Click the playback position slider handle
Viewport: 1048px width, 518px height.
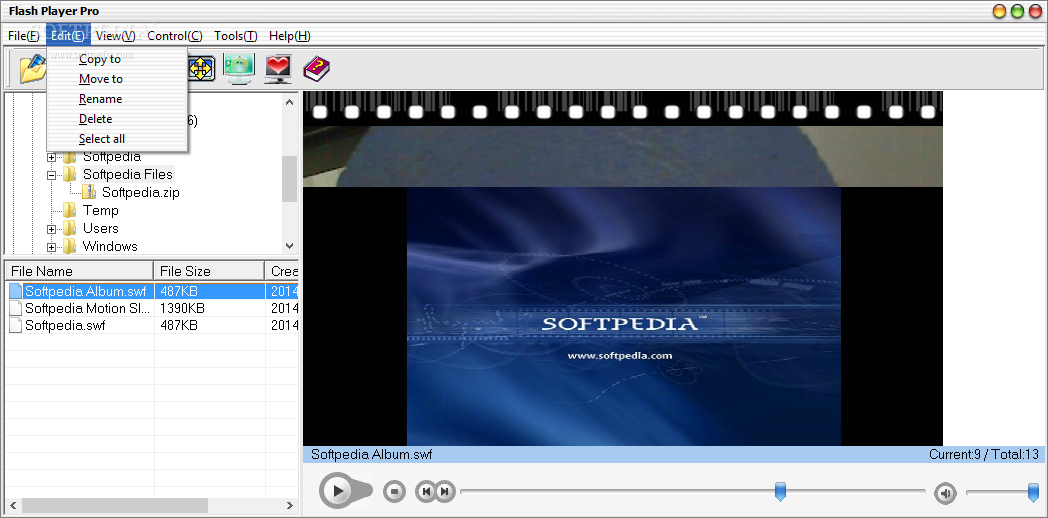[x=780, y=491]
